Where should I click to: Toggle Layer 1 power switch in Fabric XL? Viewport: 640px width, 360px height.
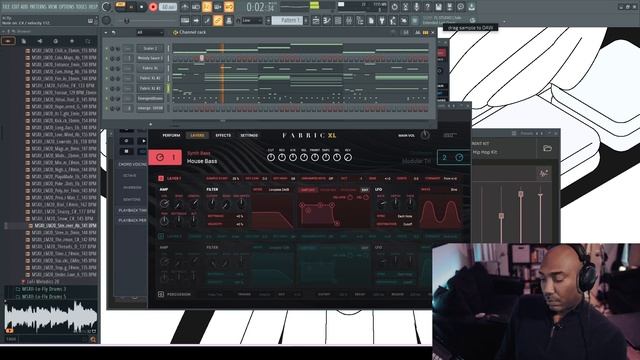pos(161,178)
